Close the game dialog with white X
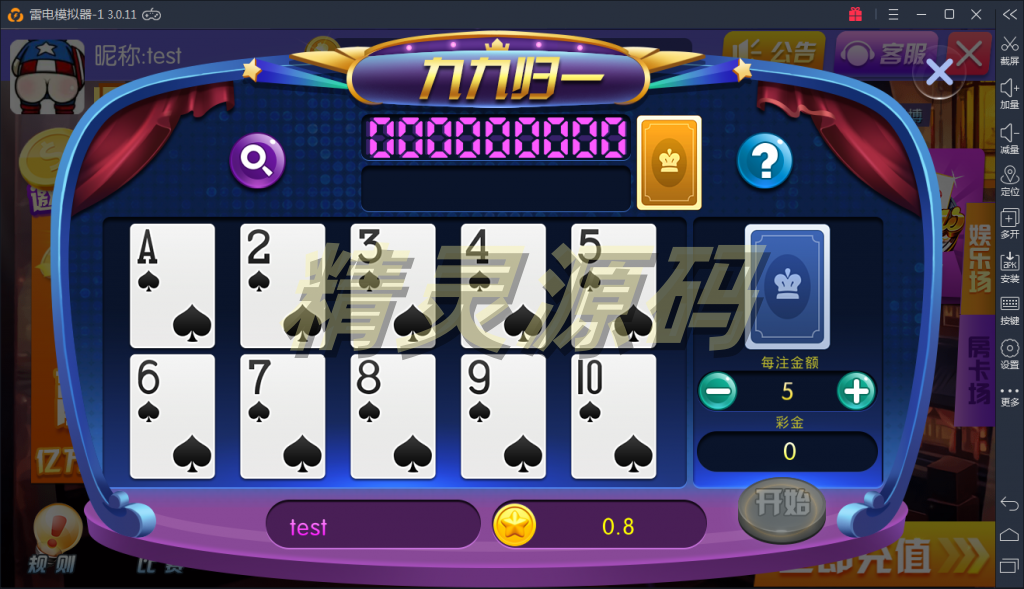The image size is (1024, 589). pyautogui.click(x=939, y=73)
